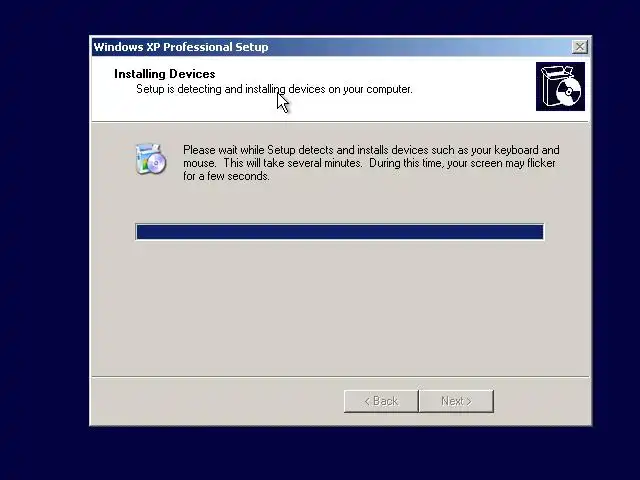640x480 pixels.
Task: Click the disabled Back button
Action: [x=381, y=401]
